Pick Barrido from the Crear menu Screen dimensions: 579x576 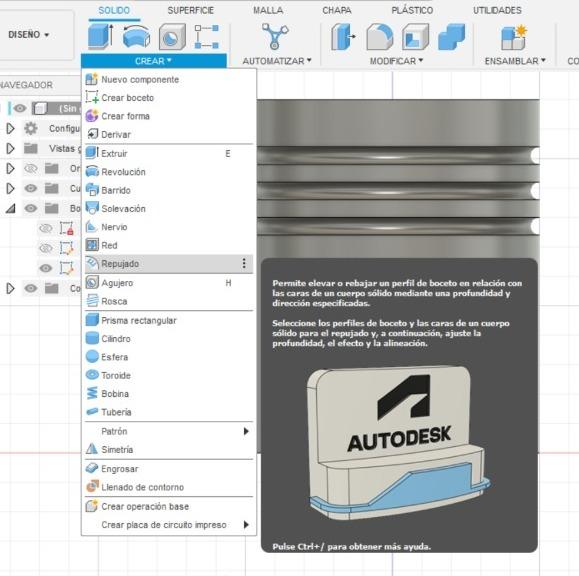click(x=169, y=190)
